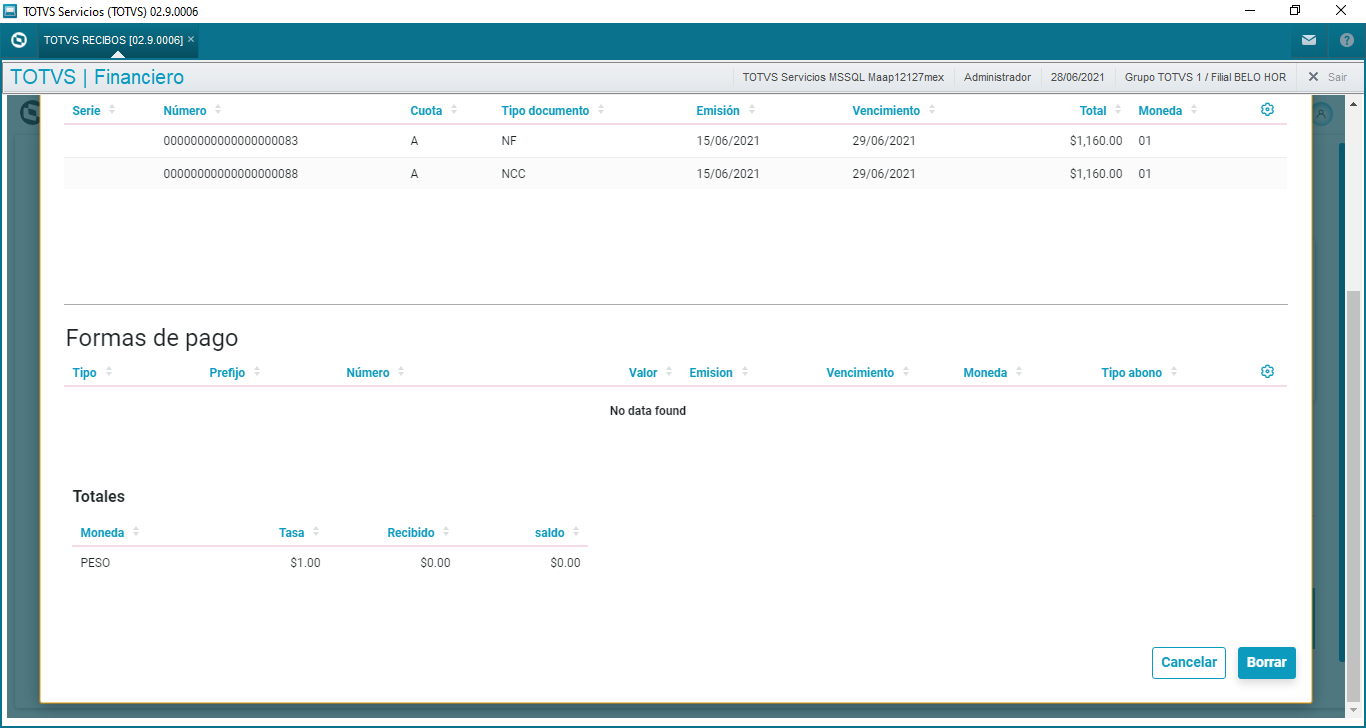Click Emisión date 15/06/2021 in NF row
Screen dimensions: 1366x728
(728, 141)
